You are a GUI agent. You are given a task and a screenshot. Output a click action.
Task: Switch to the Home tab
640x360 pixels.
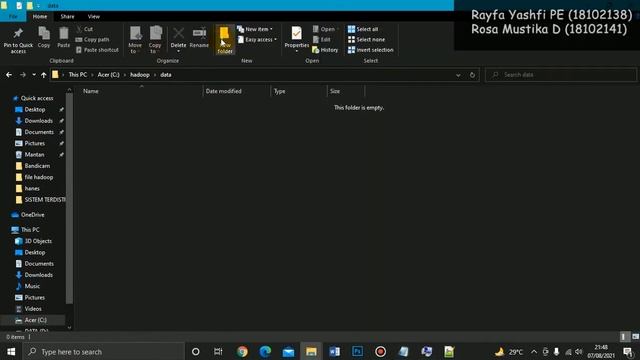click(40, 16)
